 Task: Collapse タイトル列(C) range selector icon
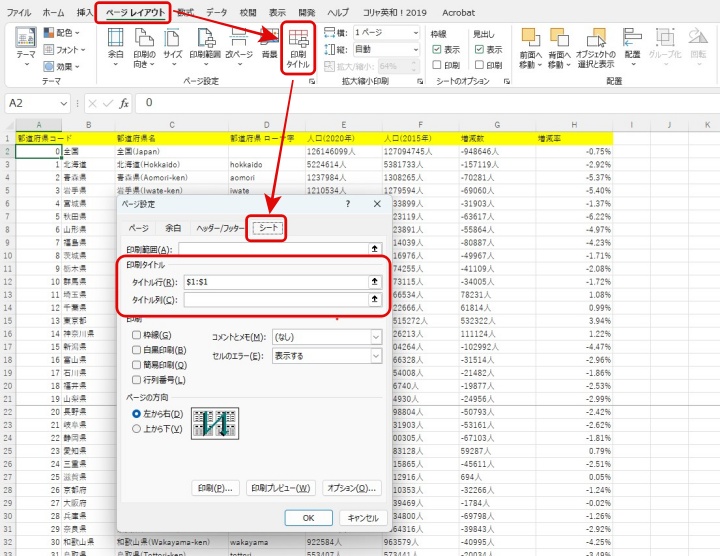coord(375,299)
